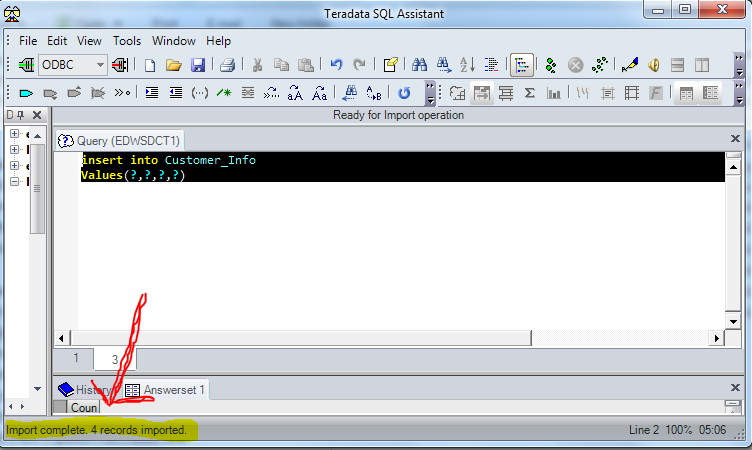The width and height of the screenshot is (752, 450).
Task: Copy selection with the copy icon
Action: tap(281, 65)
